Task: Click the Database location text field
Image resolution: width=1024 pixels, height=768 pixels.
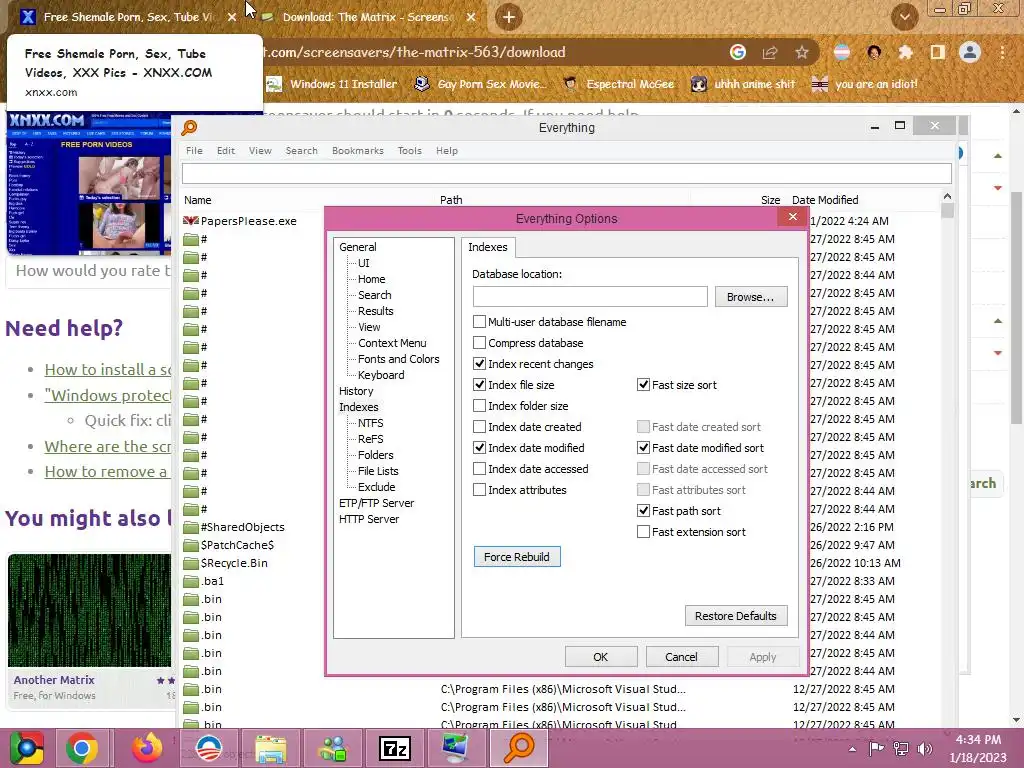Action: tap(590, 296)
